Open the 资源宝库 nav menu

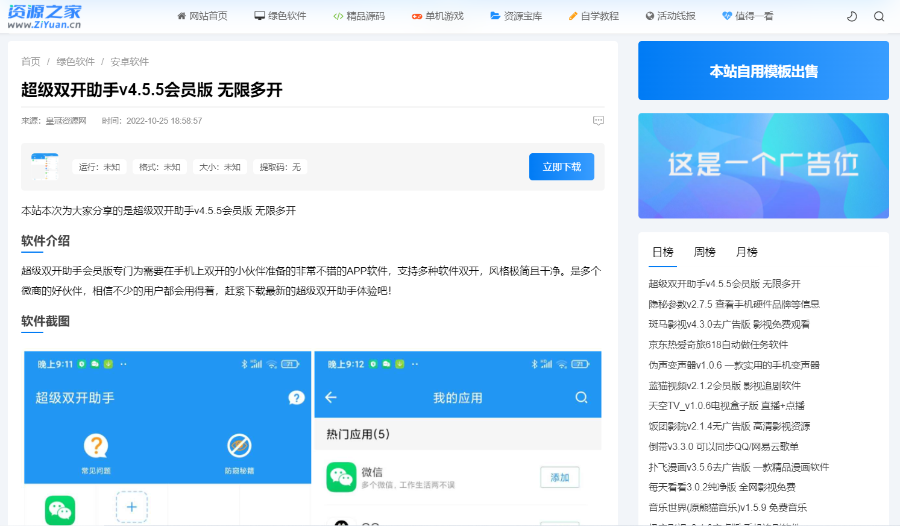517,16
